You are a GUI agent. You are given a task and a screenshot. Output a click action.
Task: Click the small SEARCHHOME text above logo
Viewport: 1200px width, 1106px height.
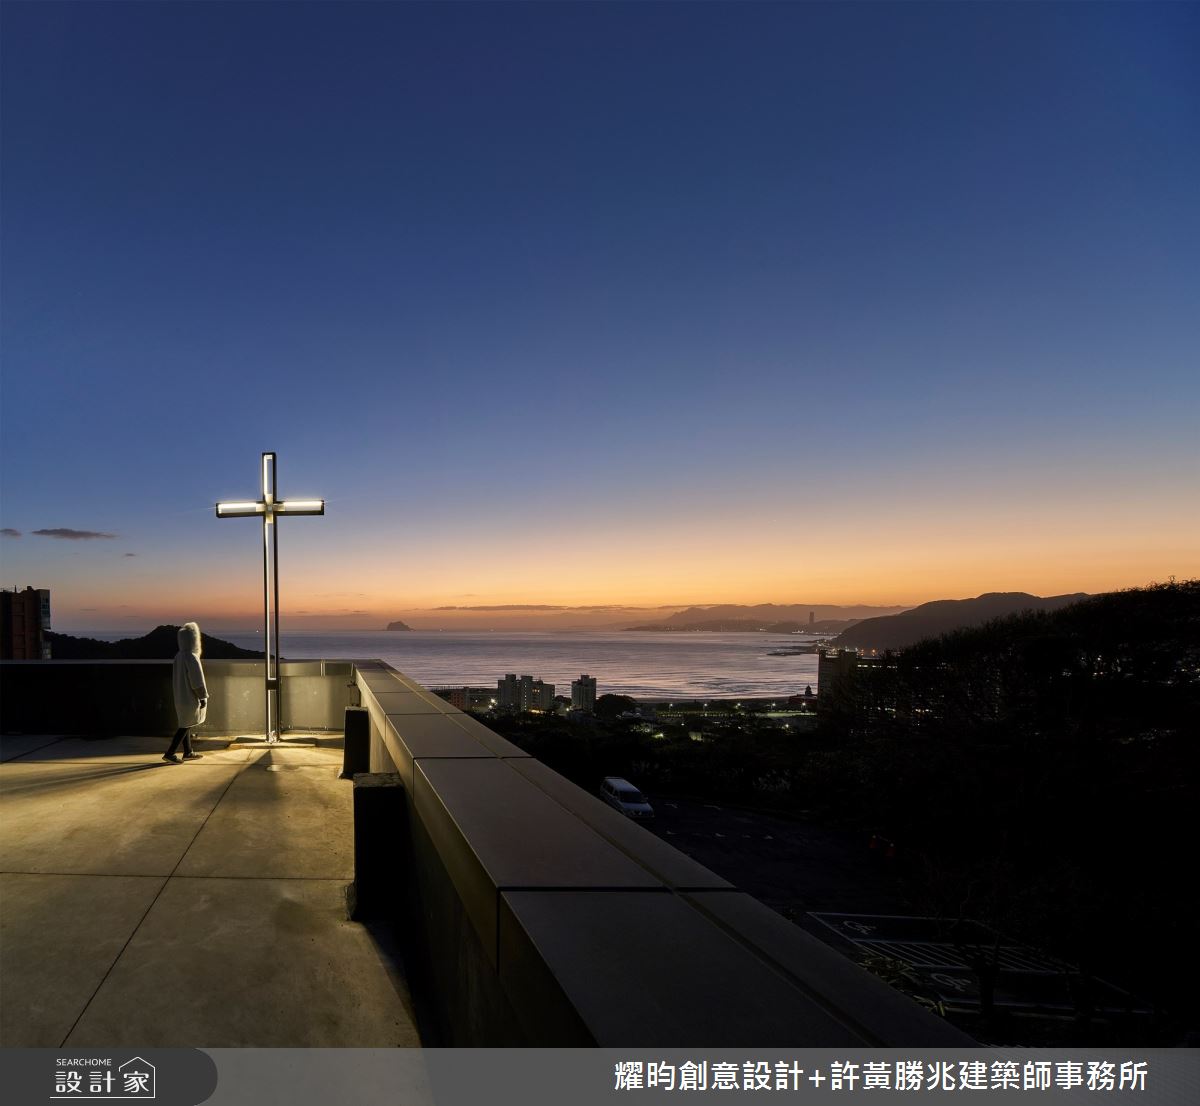point(85,1062)
